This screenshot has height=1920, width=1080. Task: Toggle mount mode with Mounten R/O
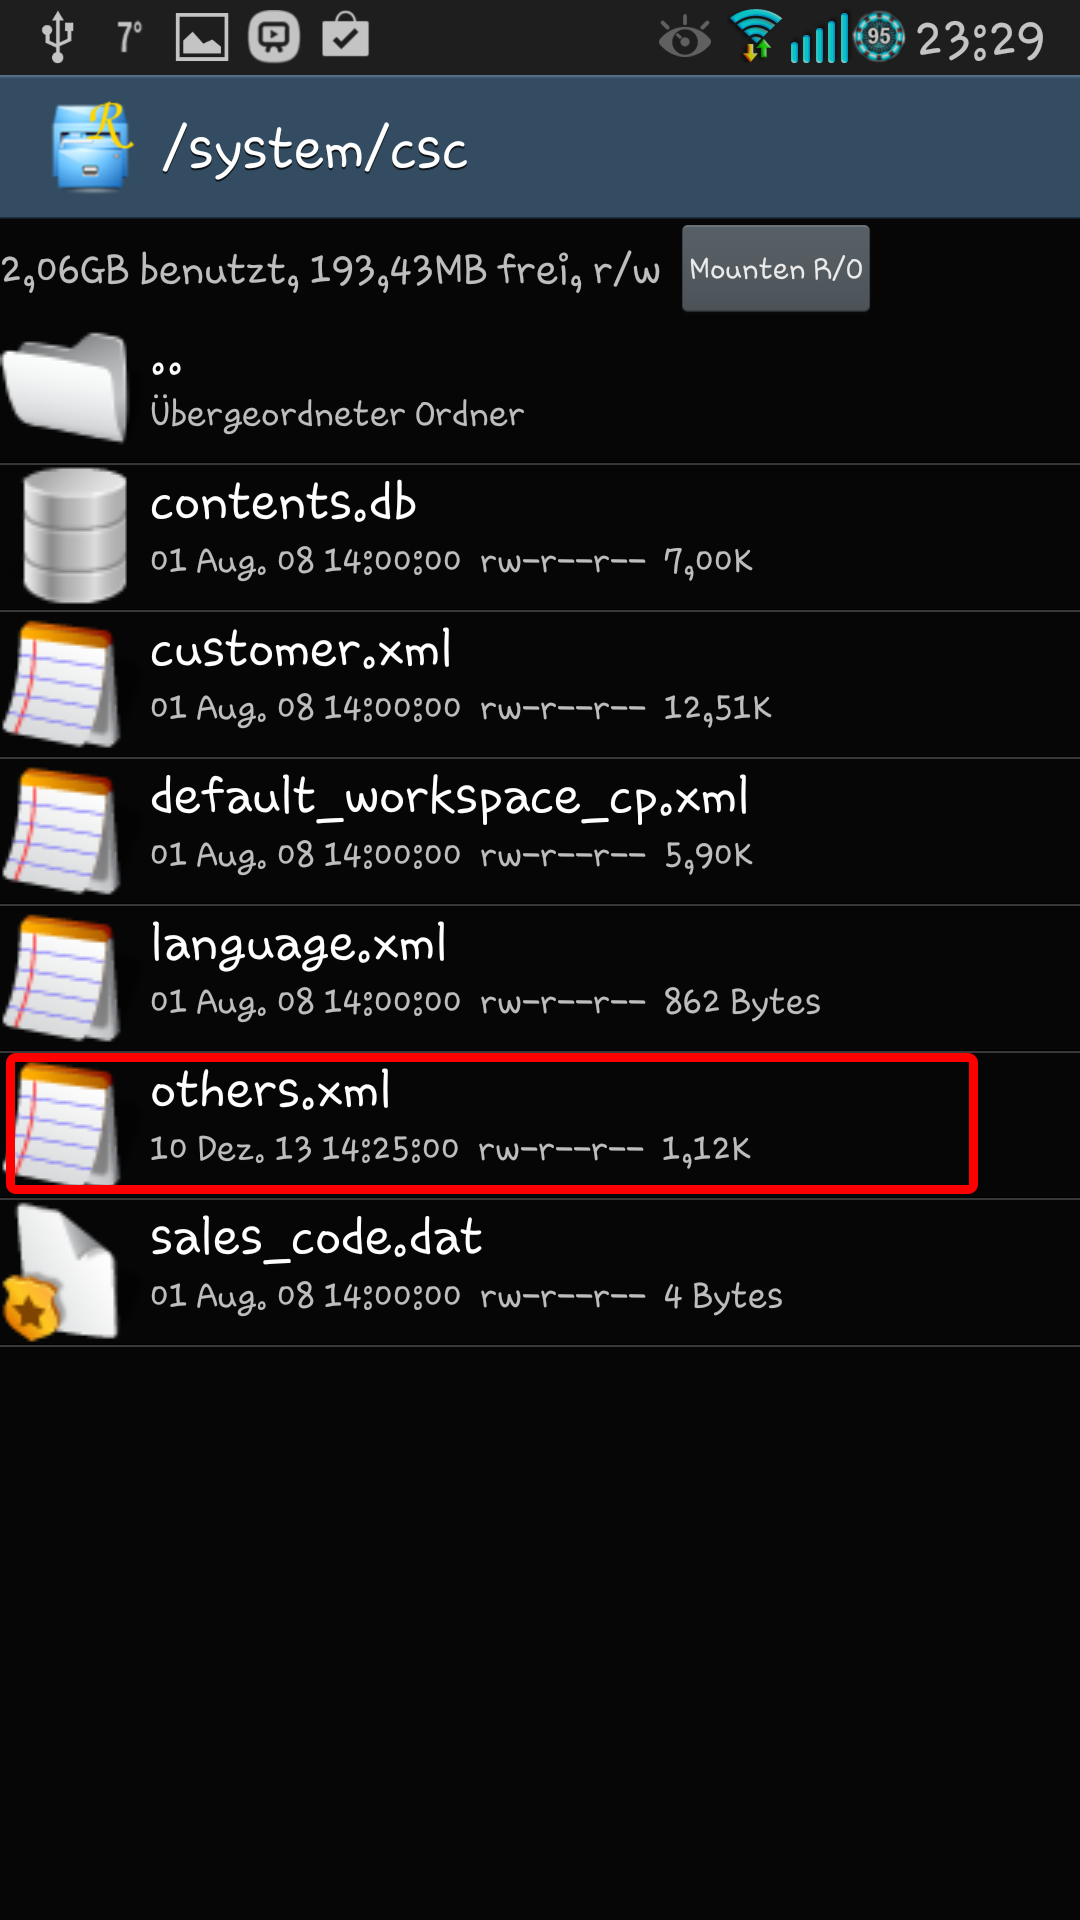776,268
